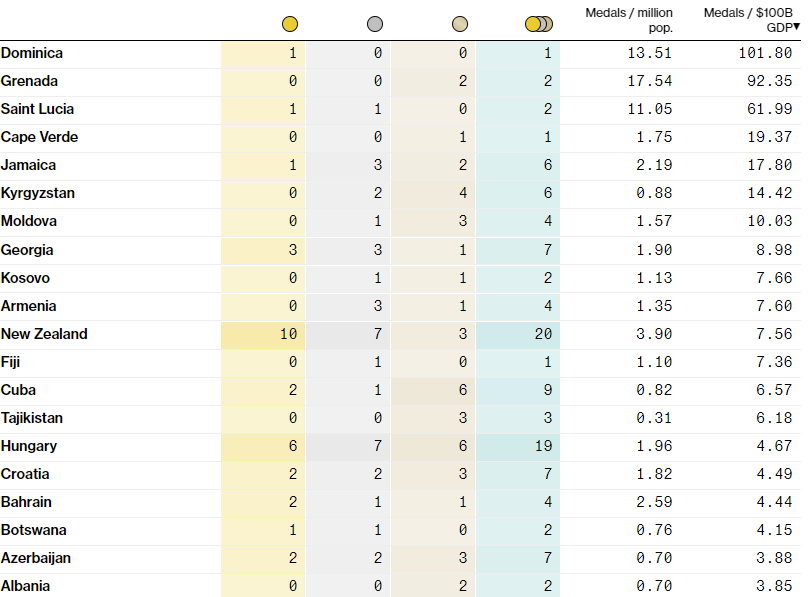Select the Saint Lucia row label
Viewport: 808px width, 597px height.
[37, 109]
